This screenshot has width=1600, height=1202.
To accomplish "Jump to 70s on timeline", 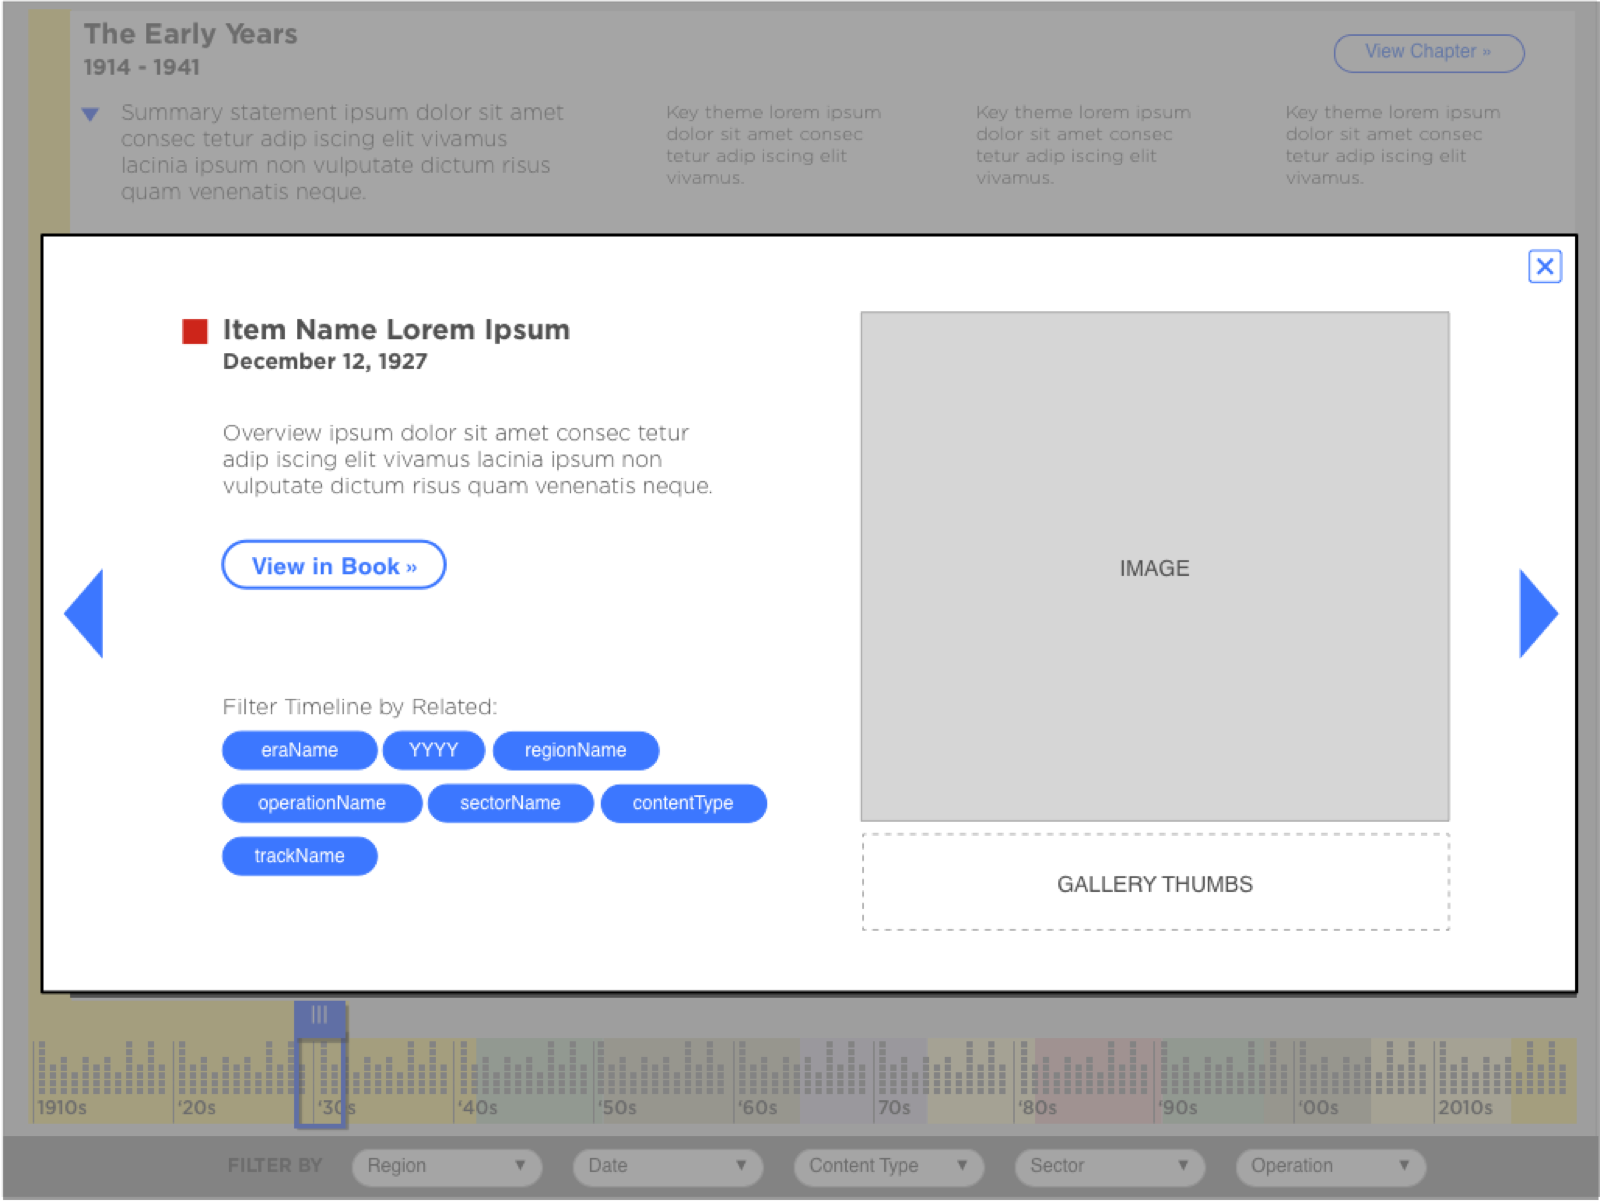I will pyautogui.click(x=894, y=1108).
